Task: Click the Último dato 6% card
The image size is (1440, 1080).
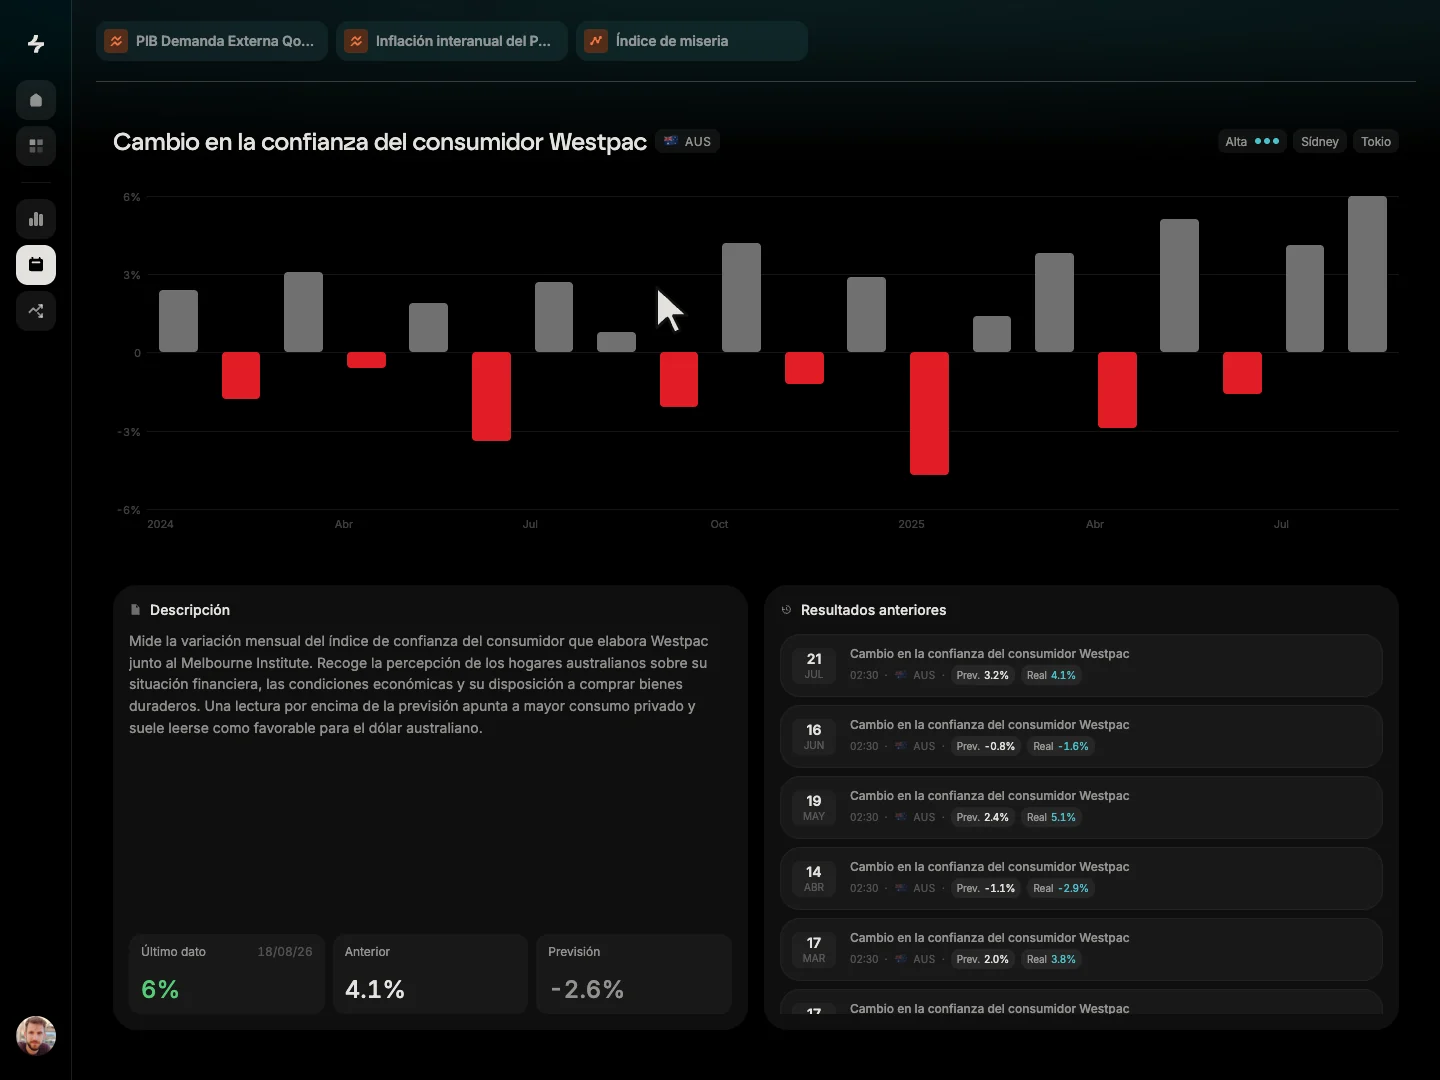Action: (227, 974)
